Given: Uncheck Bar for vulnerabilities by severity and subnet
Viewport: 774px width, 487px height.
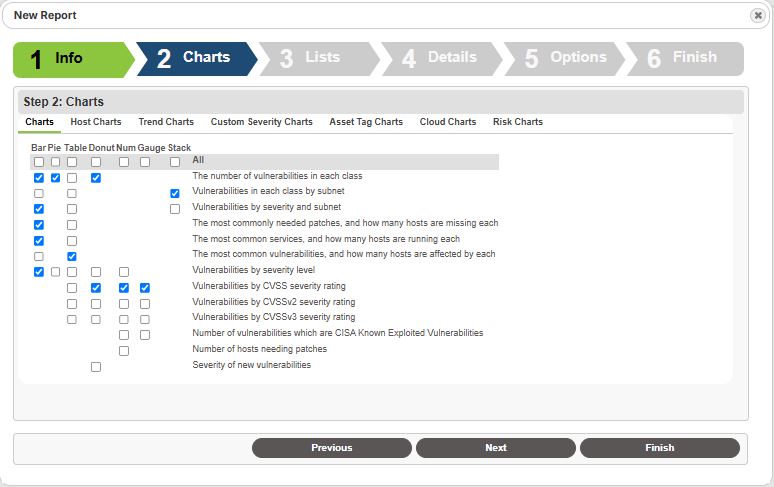Looking at the screenshot, I should click(39, 209).
